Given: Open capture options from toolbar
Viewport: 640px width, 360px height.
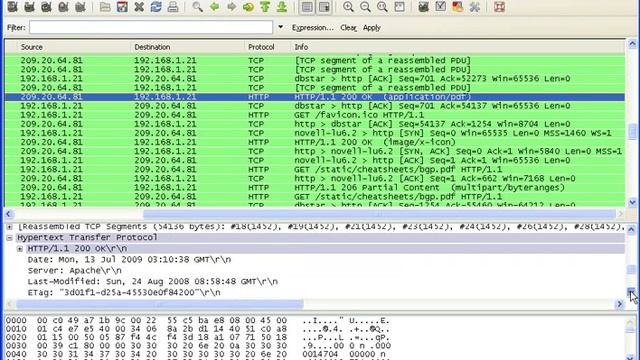Looking at the screenshot, I should click(x=29, y=7).
